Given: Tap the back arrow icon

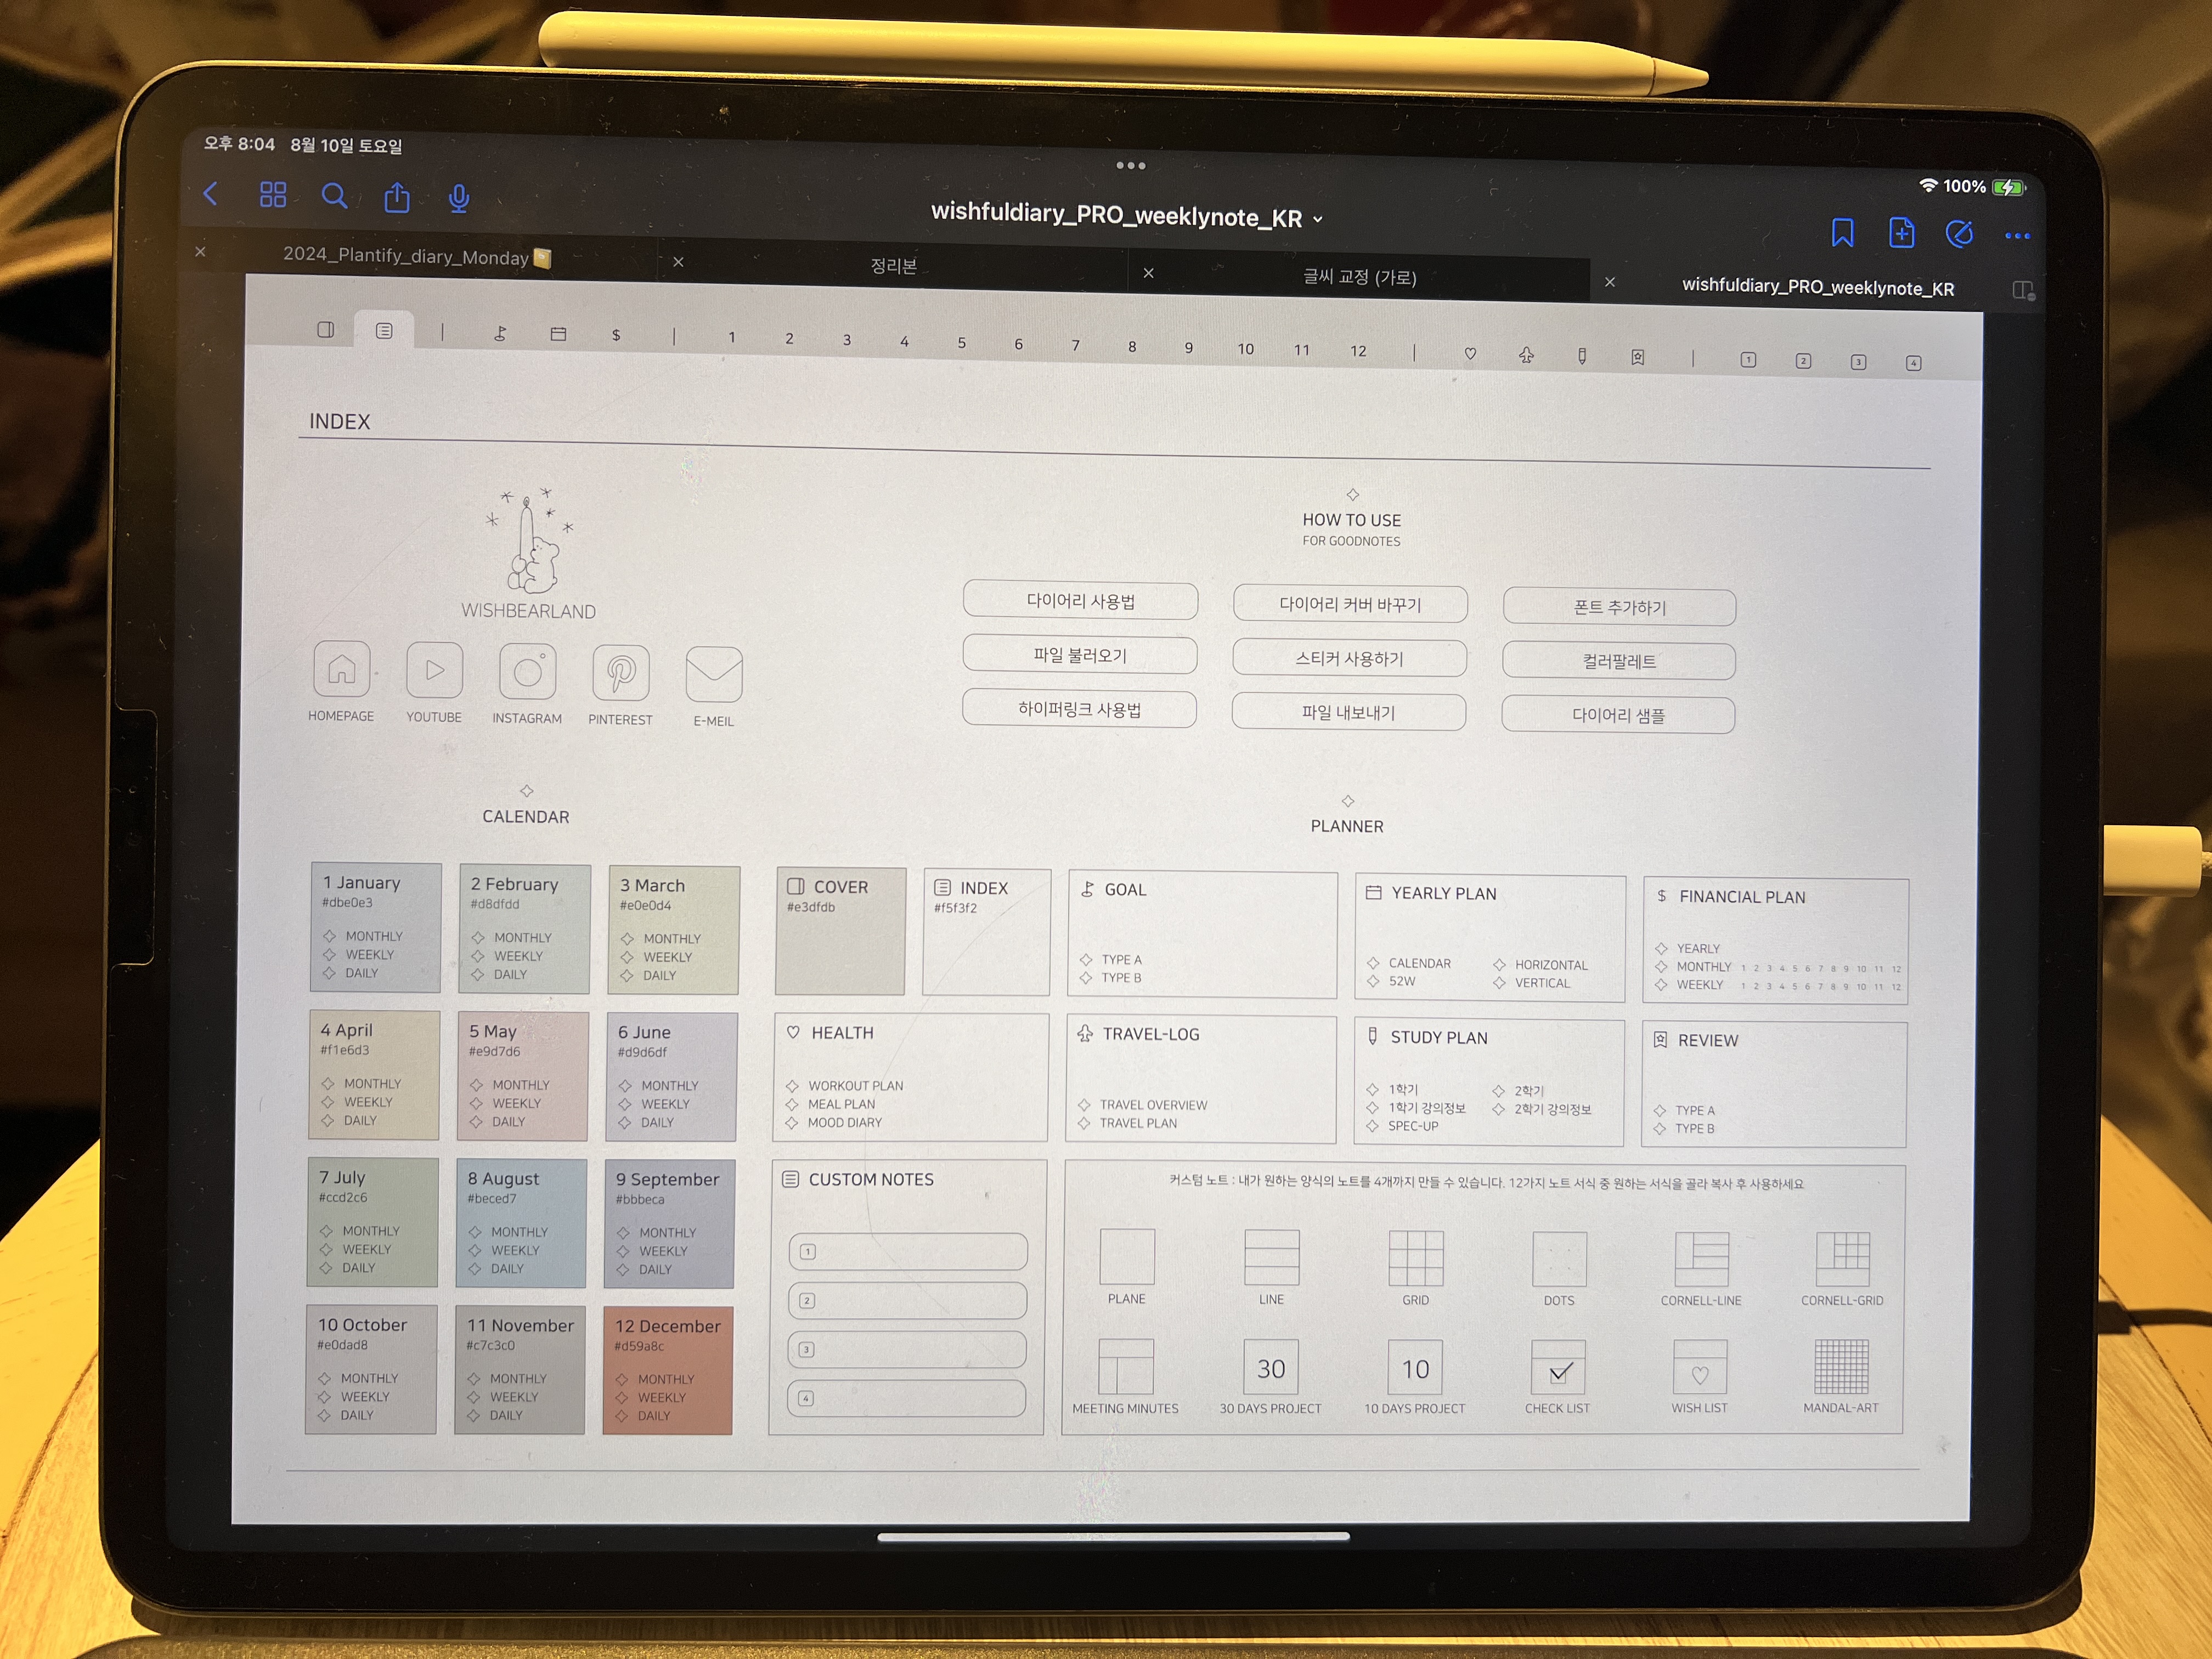Looking at the screenshot, I should point(211,193).
